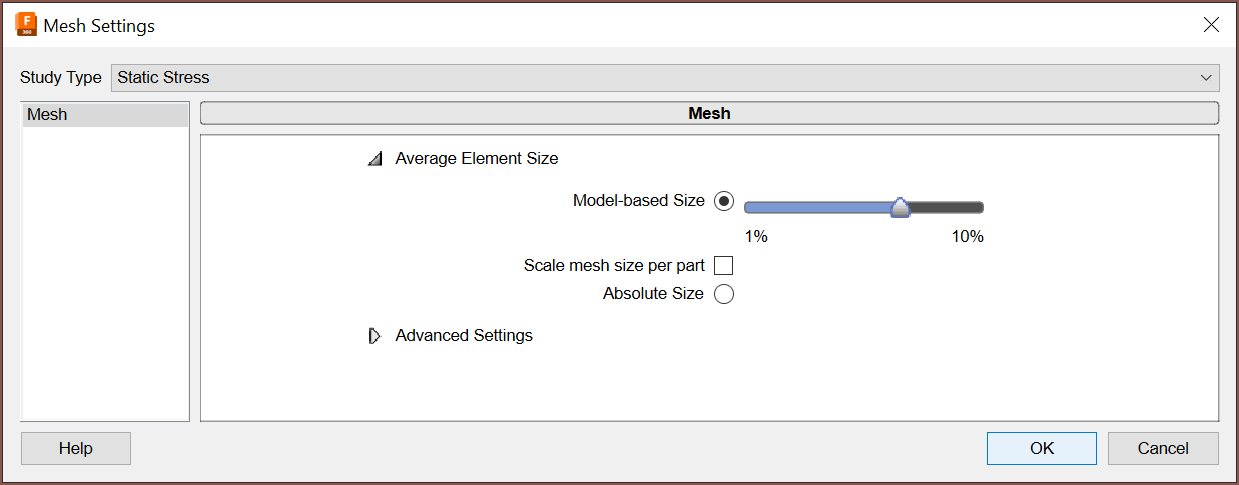Enable Scale mesh size per part checkbox
1239x485 pixels.
(724, 266)
